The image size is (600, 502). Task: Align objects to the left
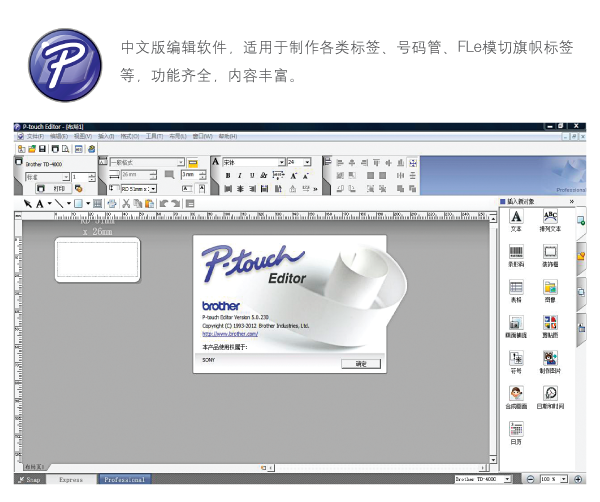coord(340,163)
